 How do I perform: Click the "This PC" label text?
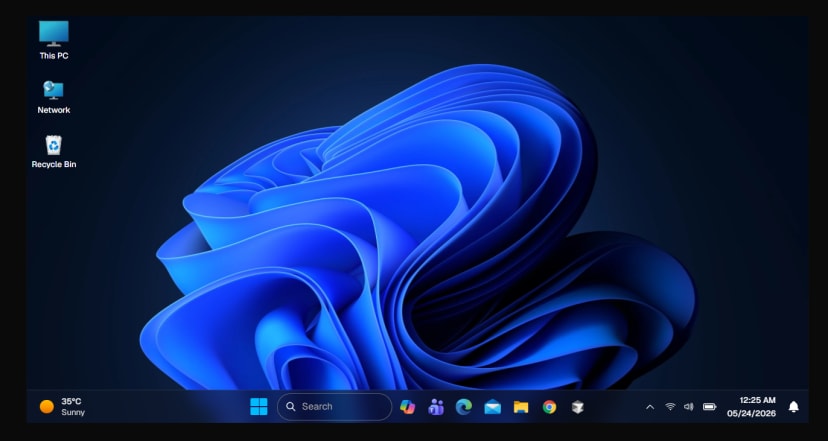(53, 55)
